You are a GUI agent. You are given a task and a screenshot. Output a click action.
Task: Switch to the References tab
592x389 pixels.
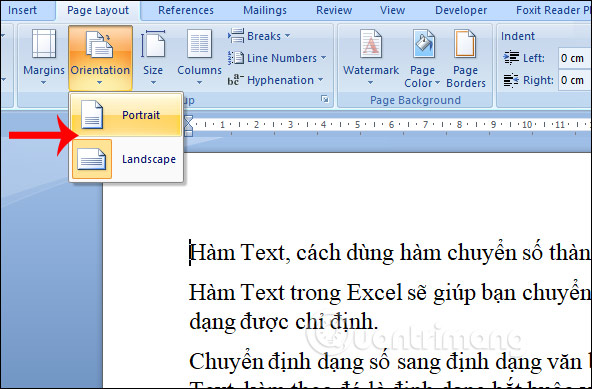(186, 10)
